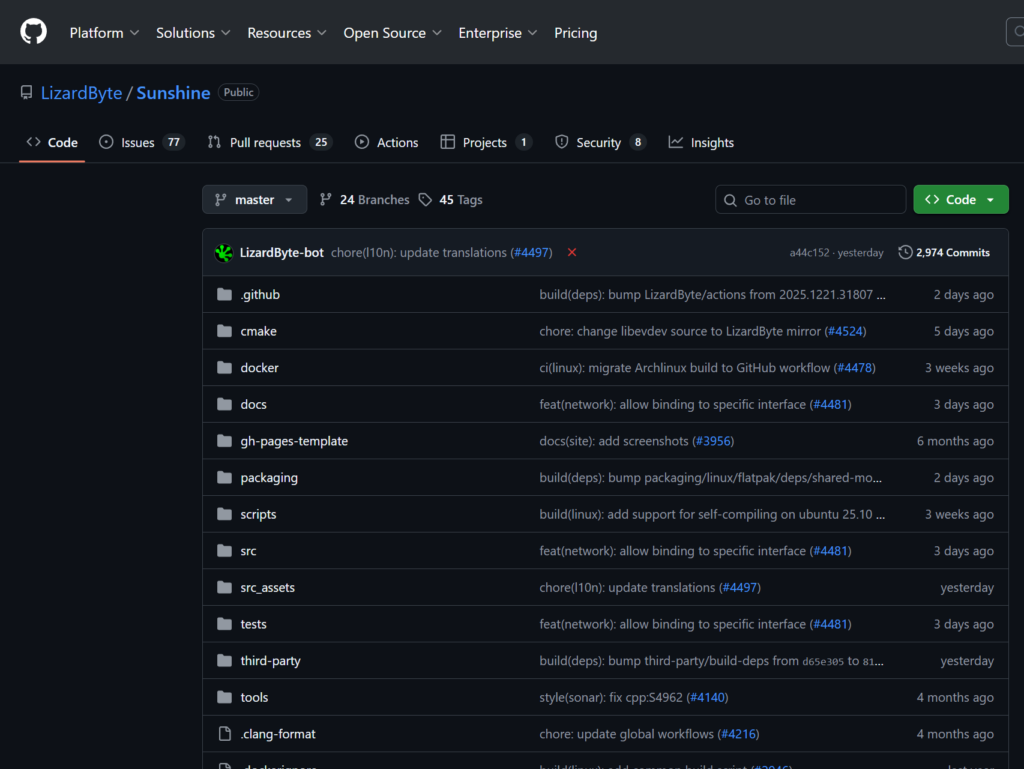Click the Pricing link in header
The width and height of the screenshot is (1024, 769).
[x=575, y=33]
